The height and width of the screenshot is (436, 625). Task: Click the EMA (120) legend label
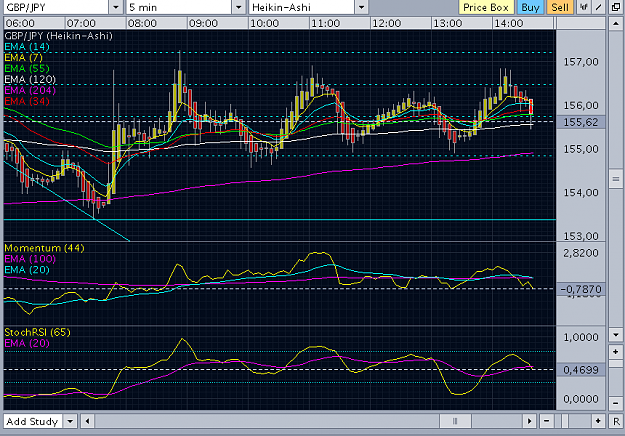[30, 79]
